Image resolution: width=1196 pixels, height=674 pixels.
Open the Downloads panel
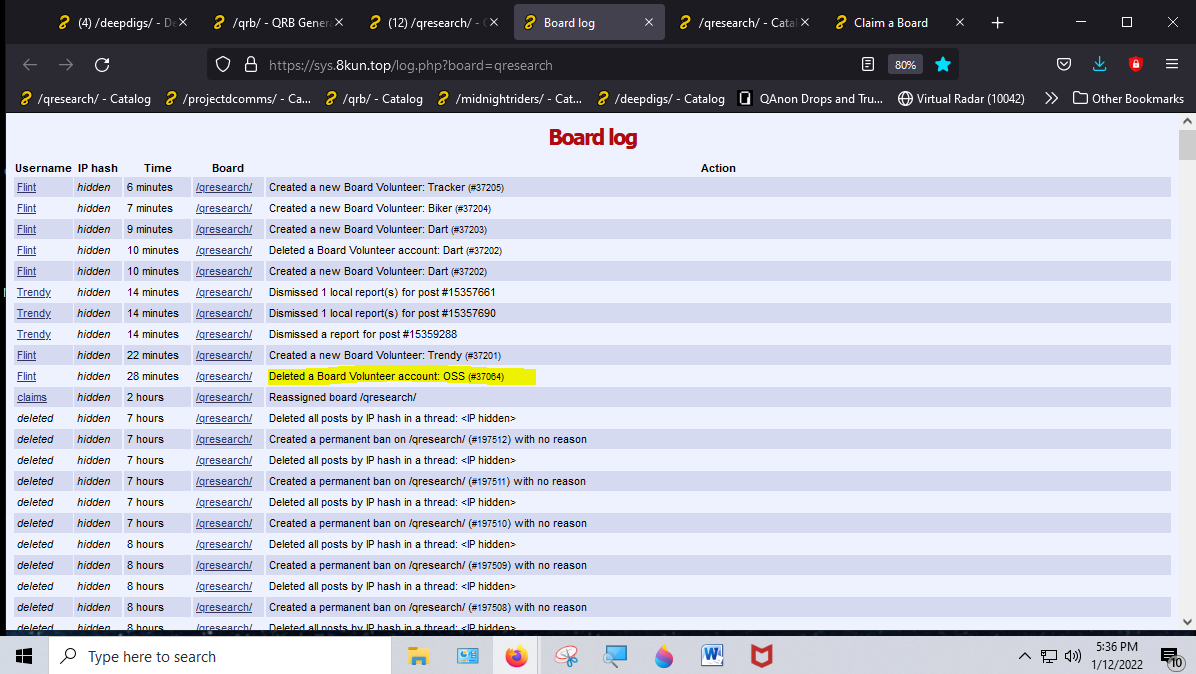pyautogui.click(x=1100, y=65)
